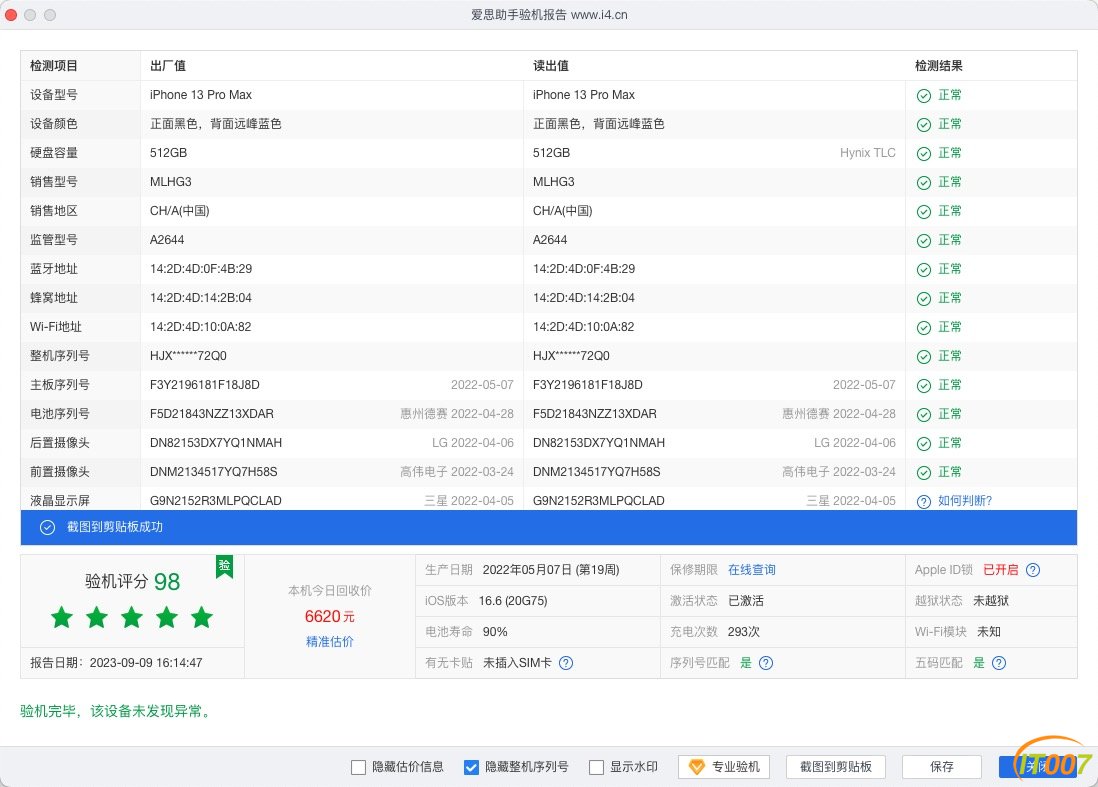Select the factory value MLHG3 cell

coord(171,182)
